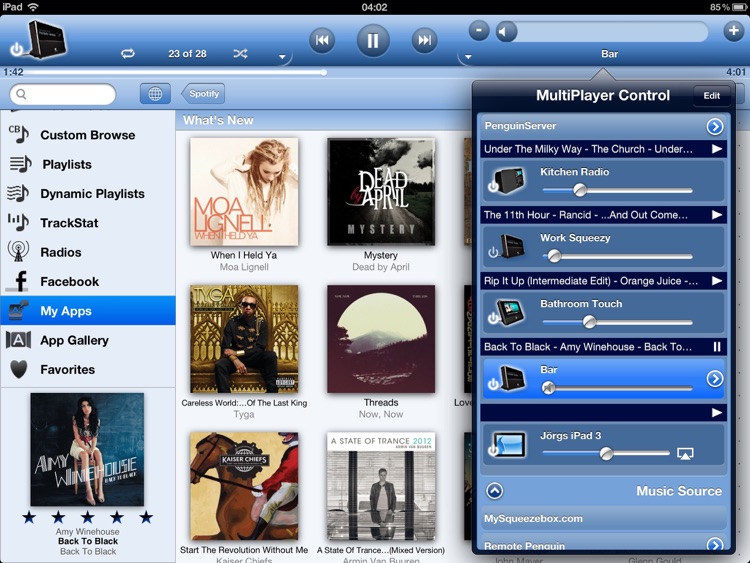Select MySqueezebox.com music source

tap(604, 519)
